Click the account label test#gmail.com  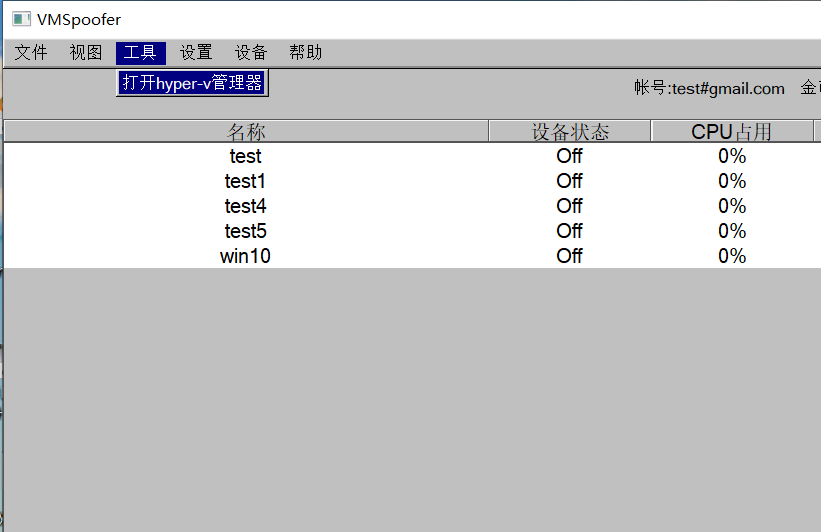tap(709, 89)
